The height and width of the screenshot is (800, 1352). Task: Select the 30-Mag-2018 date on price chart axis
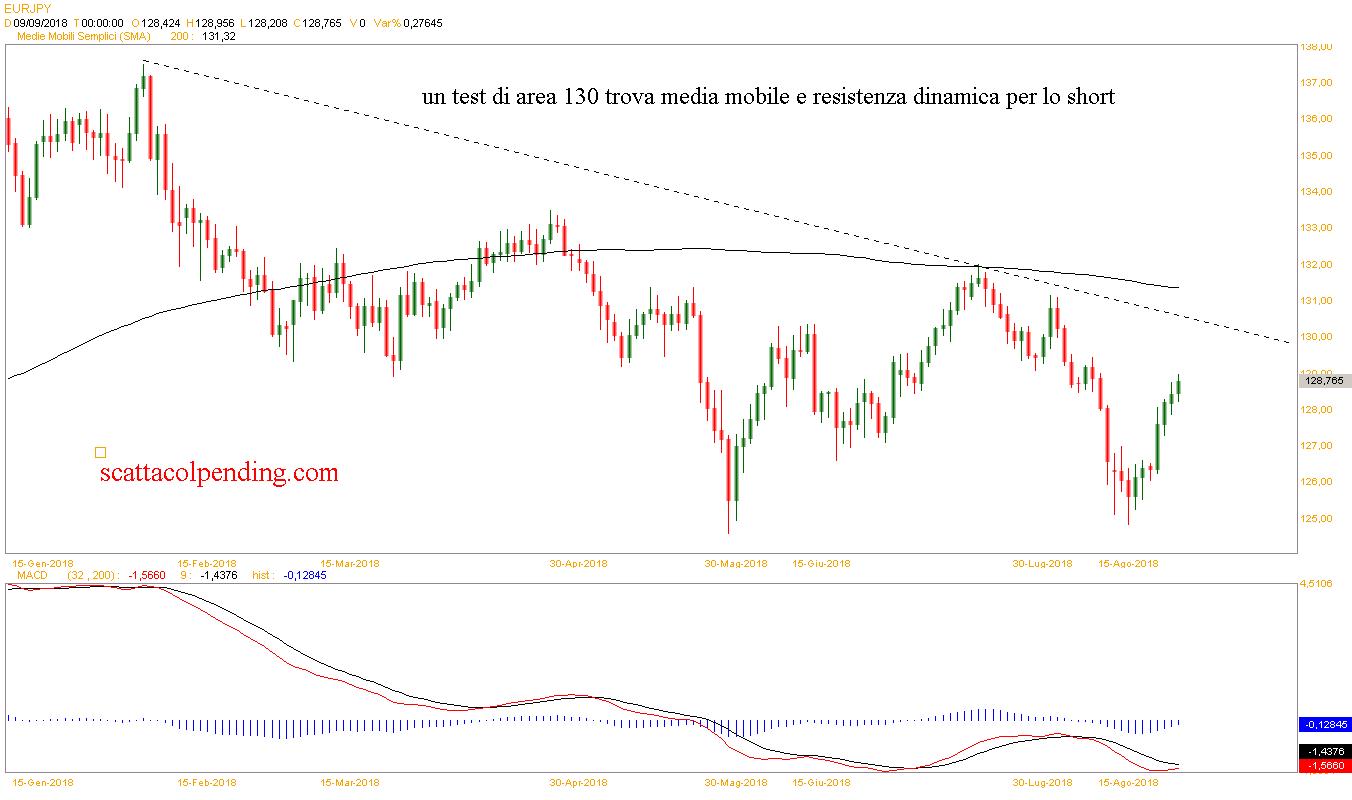point(735,563)
